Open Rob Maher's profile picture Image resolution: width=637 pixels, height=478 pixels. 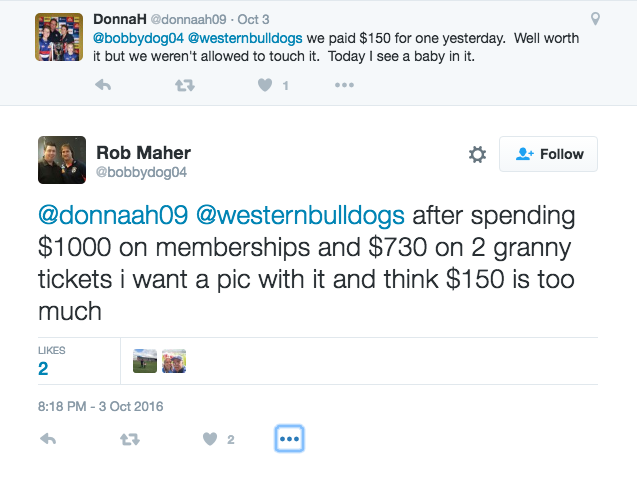62,159
